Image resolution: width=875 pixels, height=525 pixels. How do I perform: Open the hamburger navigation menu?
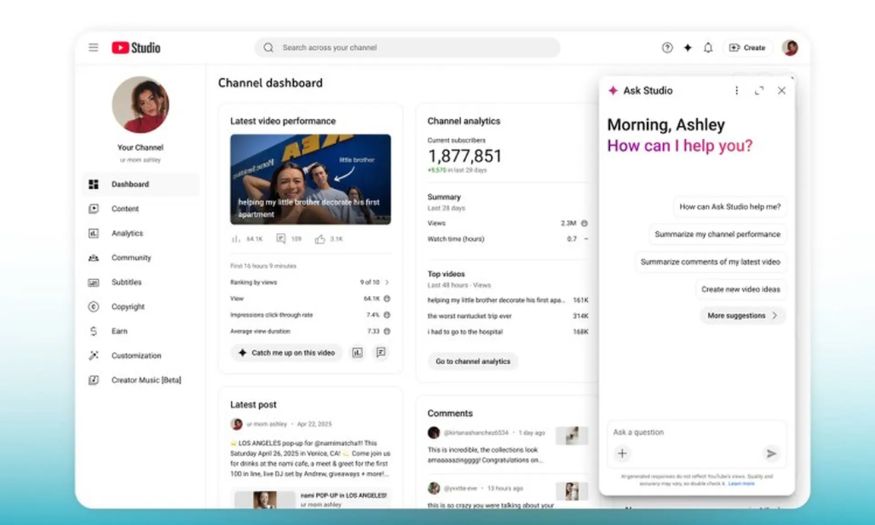click(93, 47)
